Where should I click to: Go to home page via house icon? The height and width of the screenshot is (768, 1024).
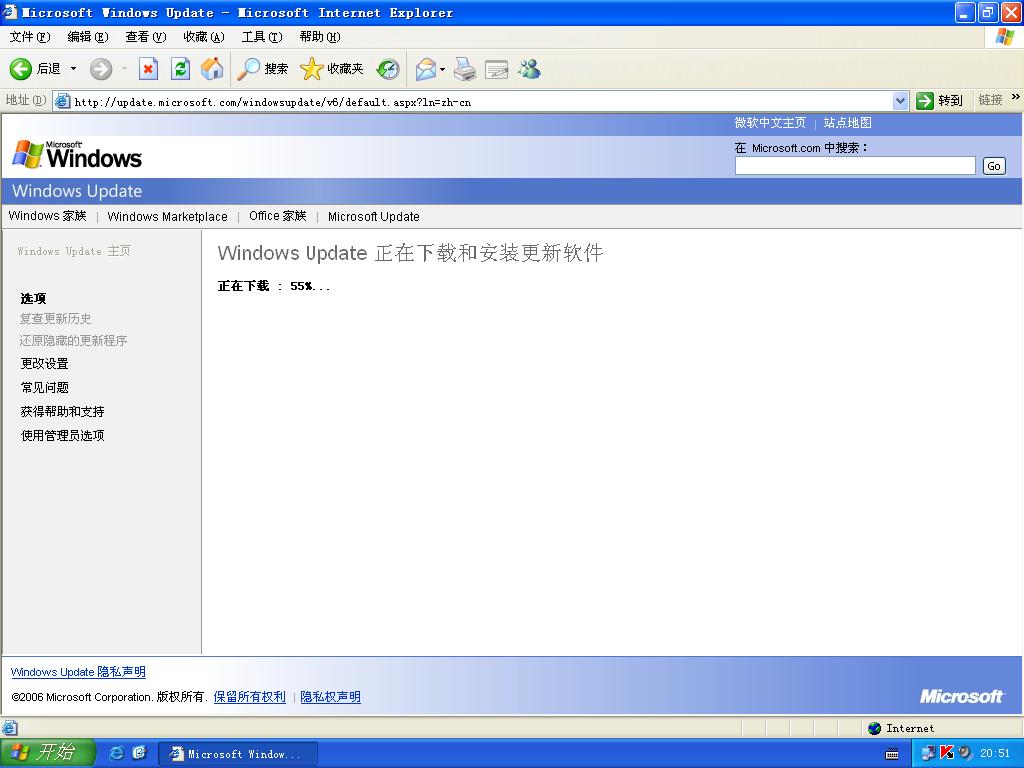(212, 69)
